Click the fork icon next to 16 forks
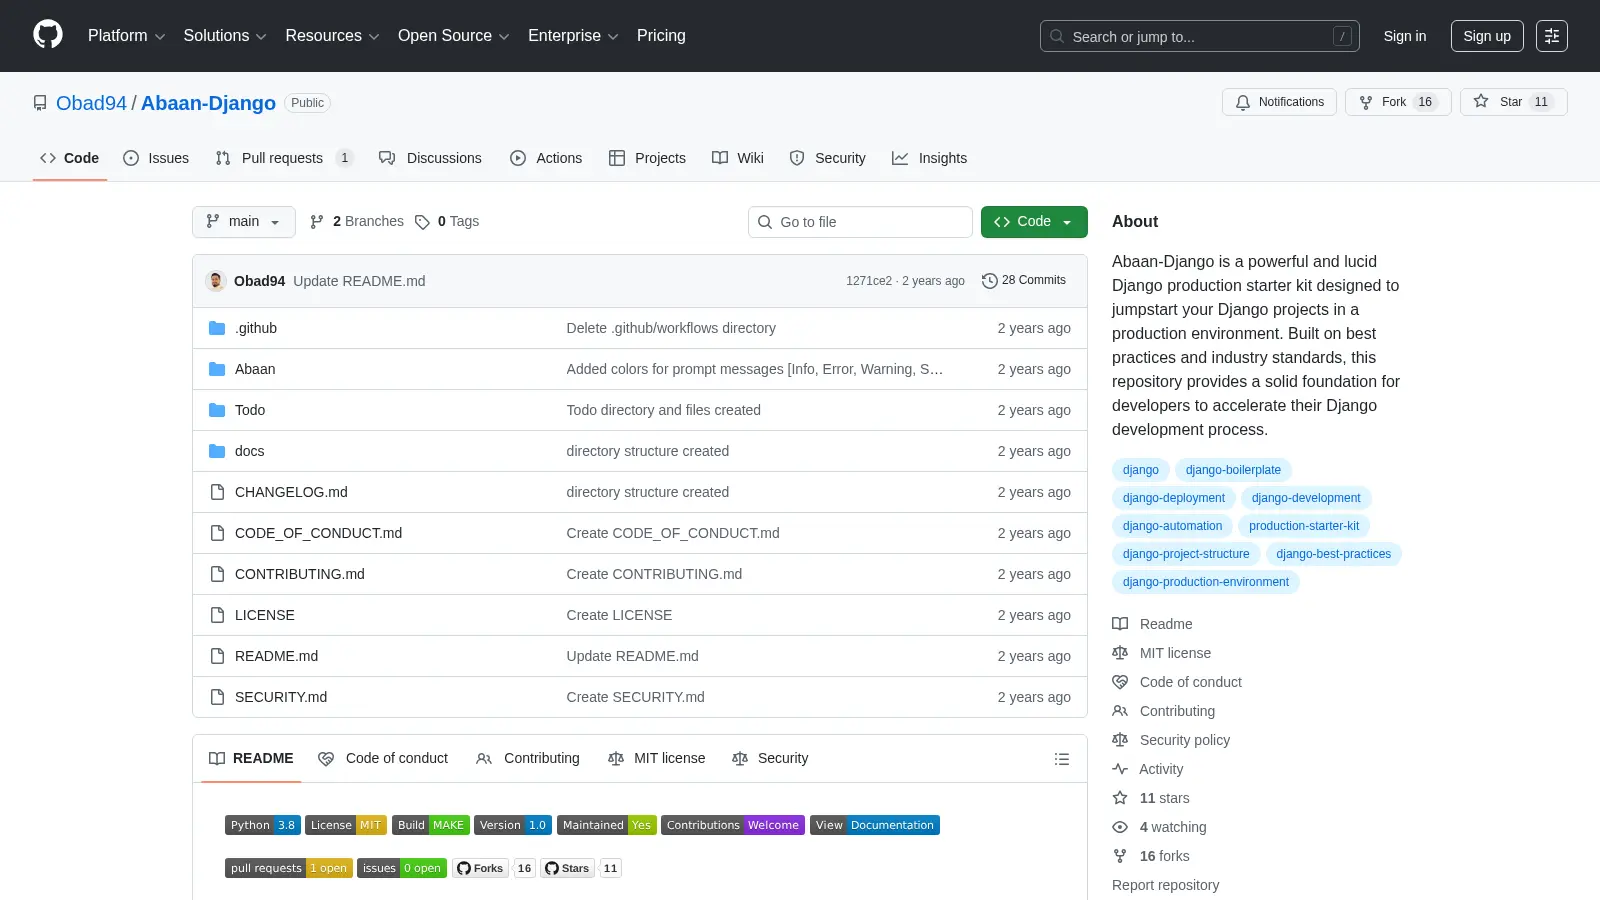The height and width of the screenshot is (900, 1600). (1120, 856)
